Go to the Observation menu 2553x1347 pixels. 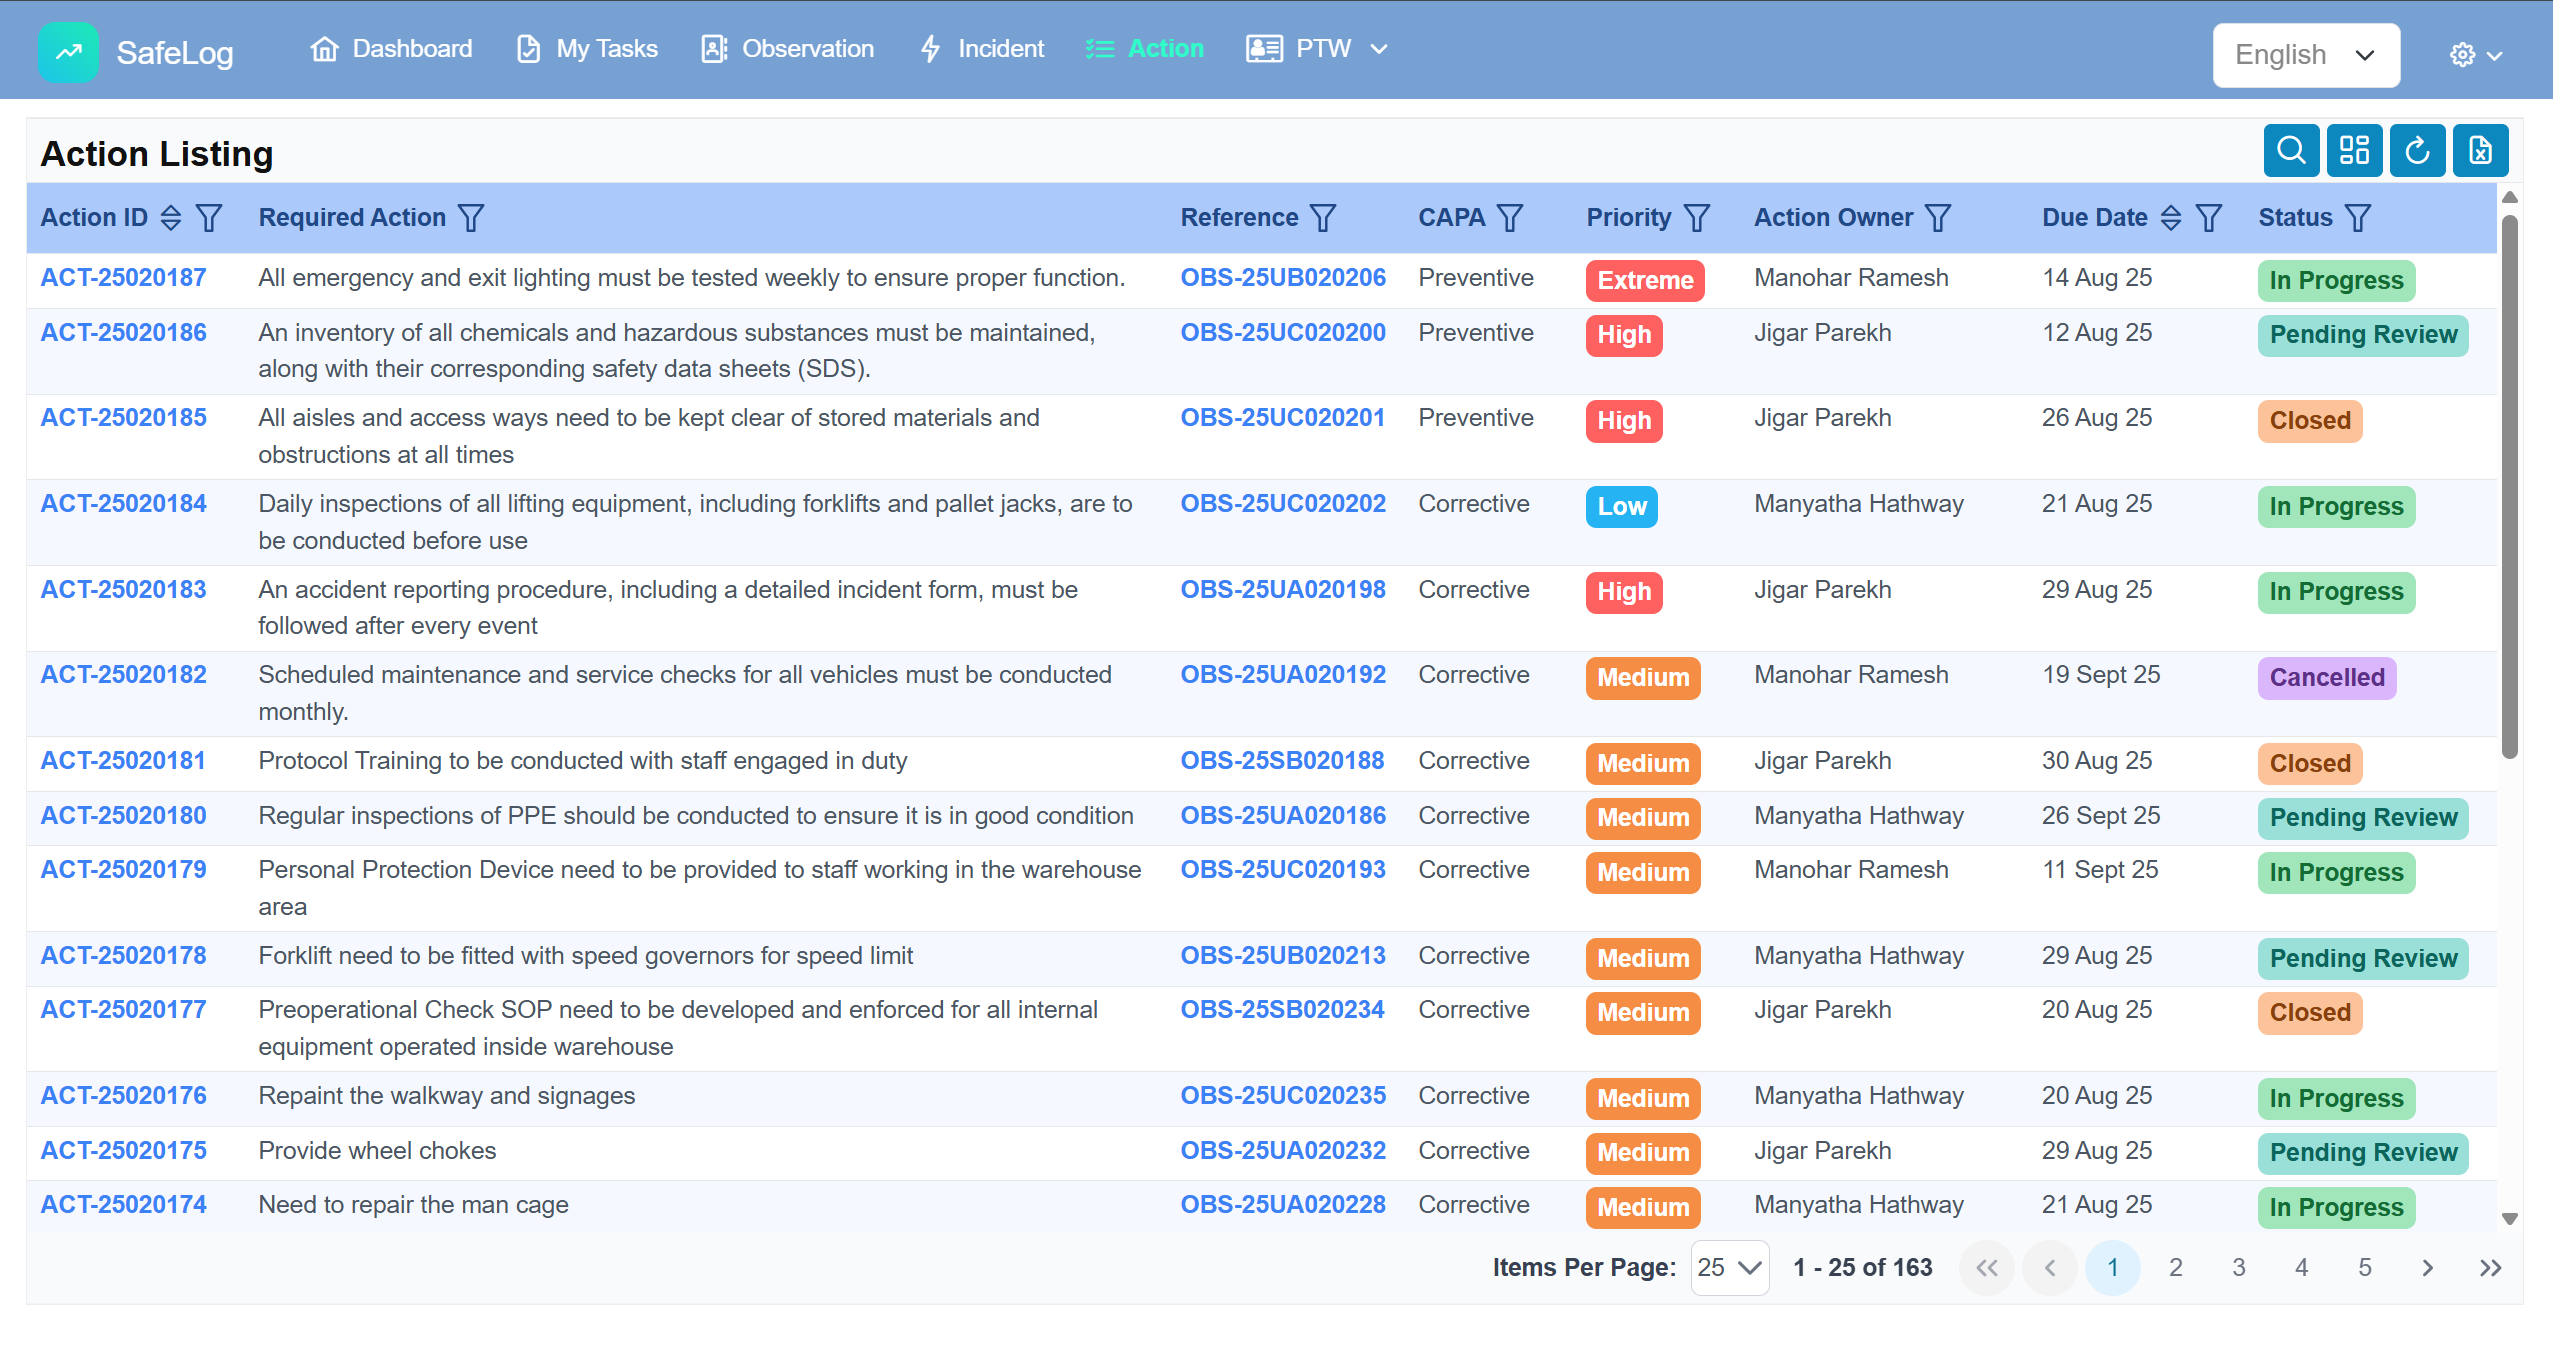[788, 49]
